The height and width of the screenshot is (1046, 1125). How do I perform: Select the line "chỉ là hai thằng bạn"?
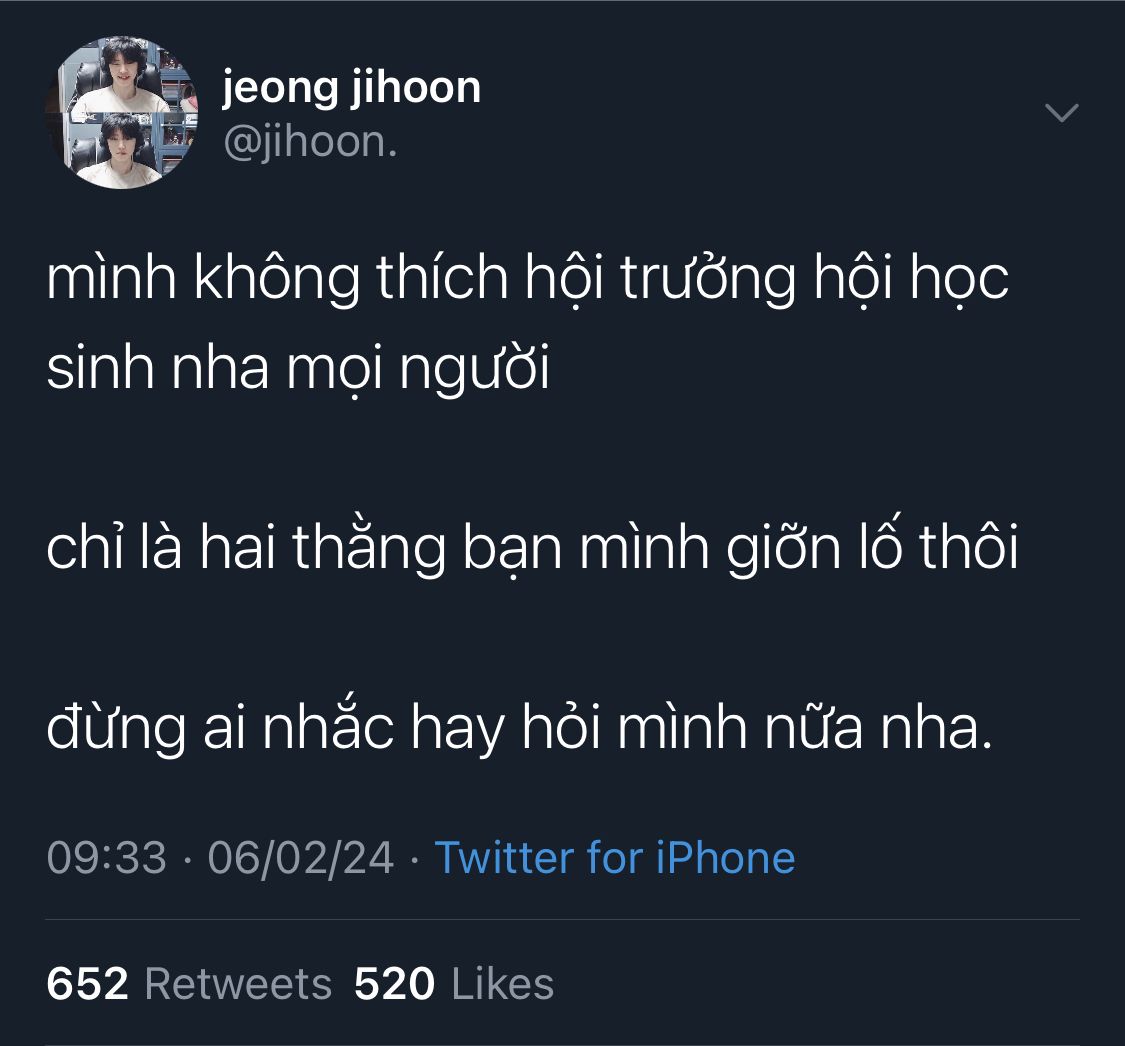[x=532, y=549]
